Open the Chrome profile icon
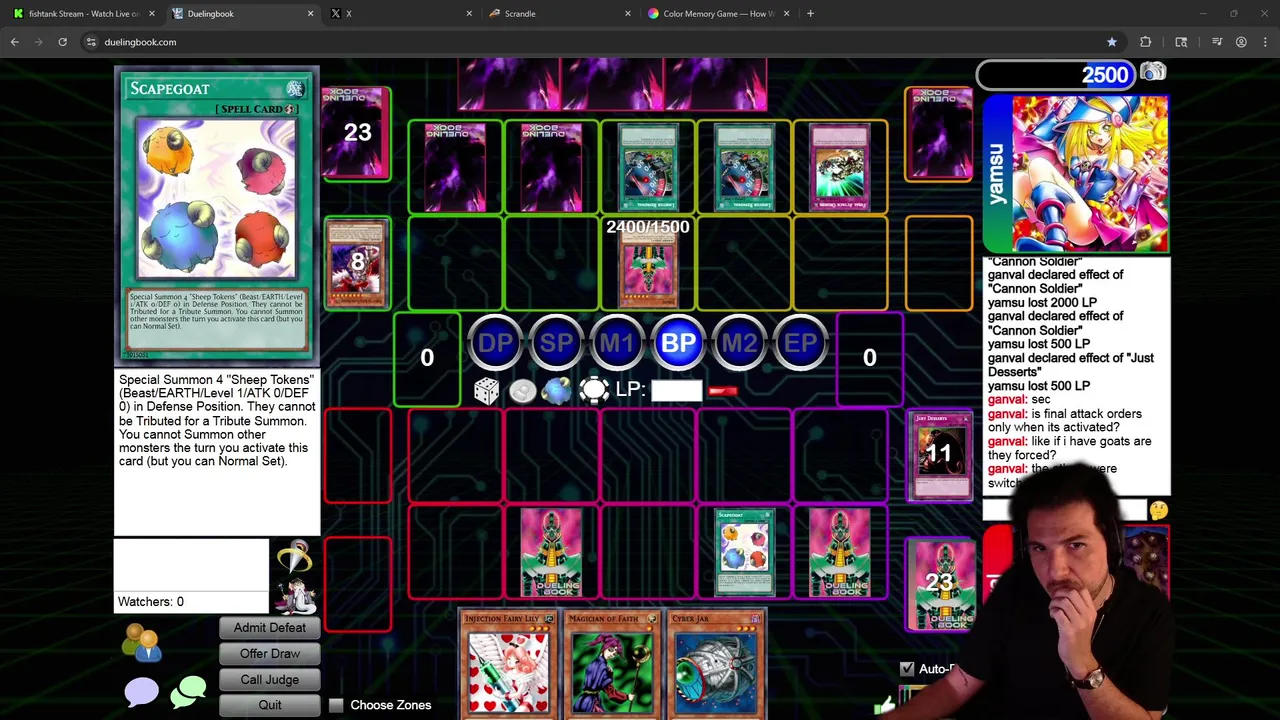 click(1241, 42)
